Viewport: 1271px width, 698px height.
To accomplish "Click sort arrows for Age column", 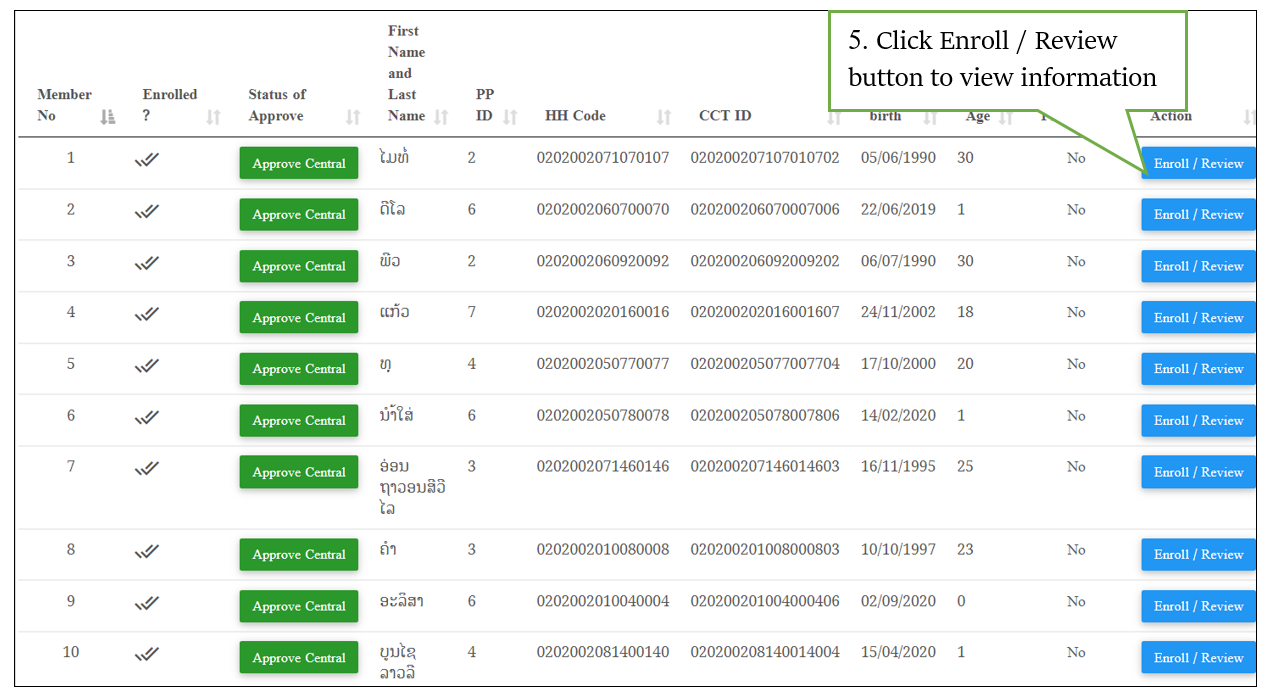I will coord(1006,117).
